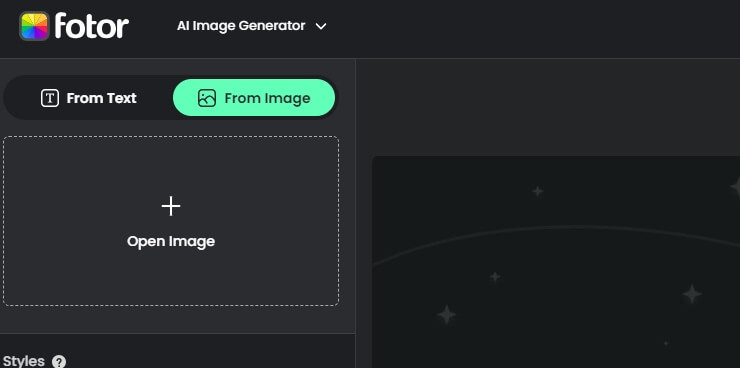Screen dimensions: 740x368
Task: Select the From Image tab
Action: [x=254, y=98]
